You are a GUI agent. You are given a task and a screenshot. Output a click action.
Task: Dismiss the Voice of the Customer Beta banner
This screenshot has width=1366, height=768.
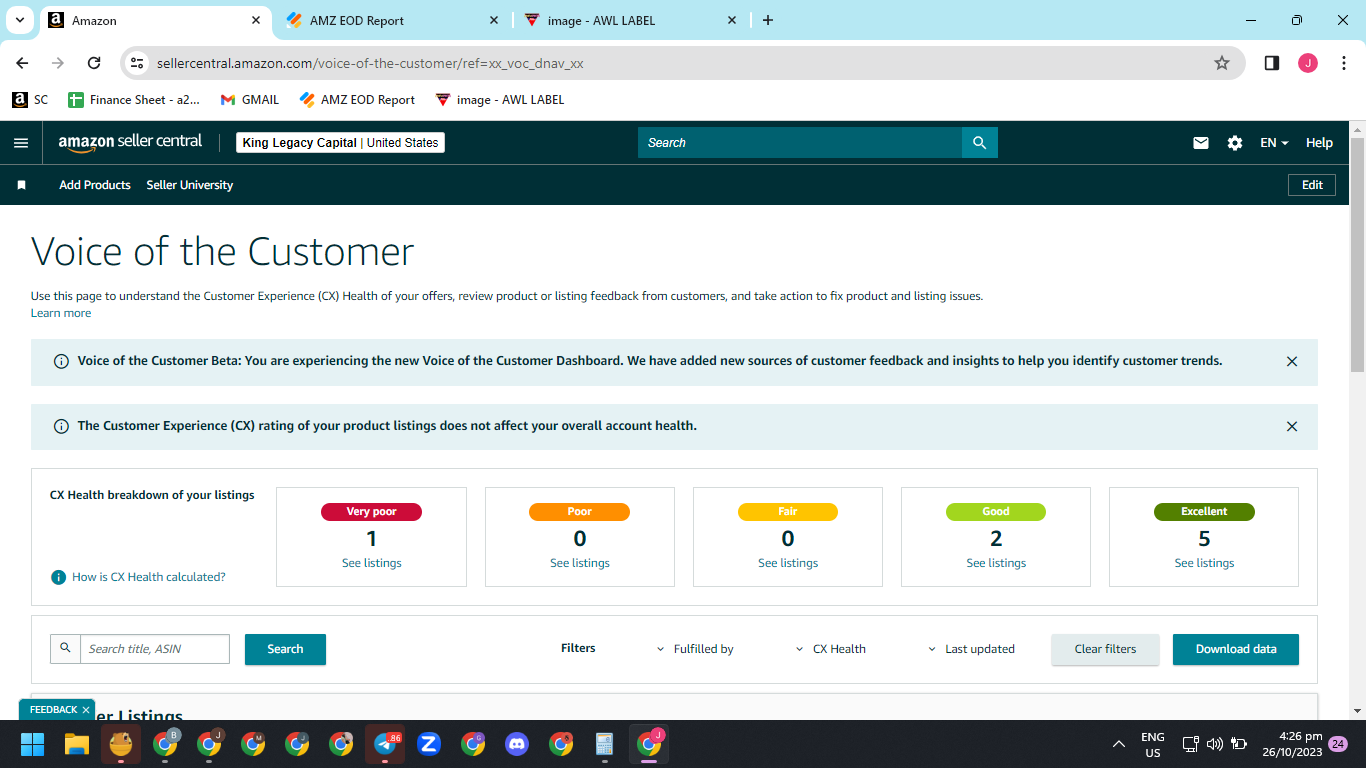(x=1292, y=362)
